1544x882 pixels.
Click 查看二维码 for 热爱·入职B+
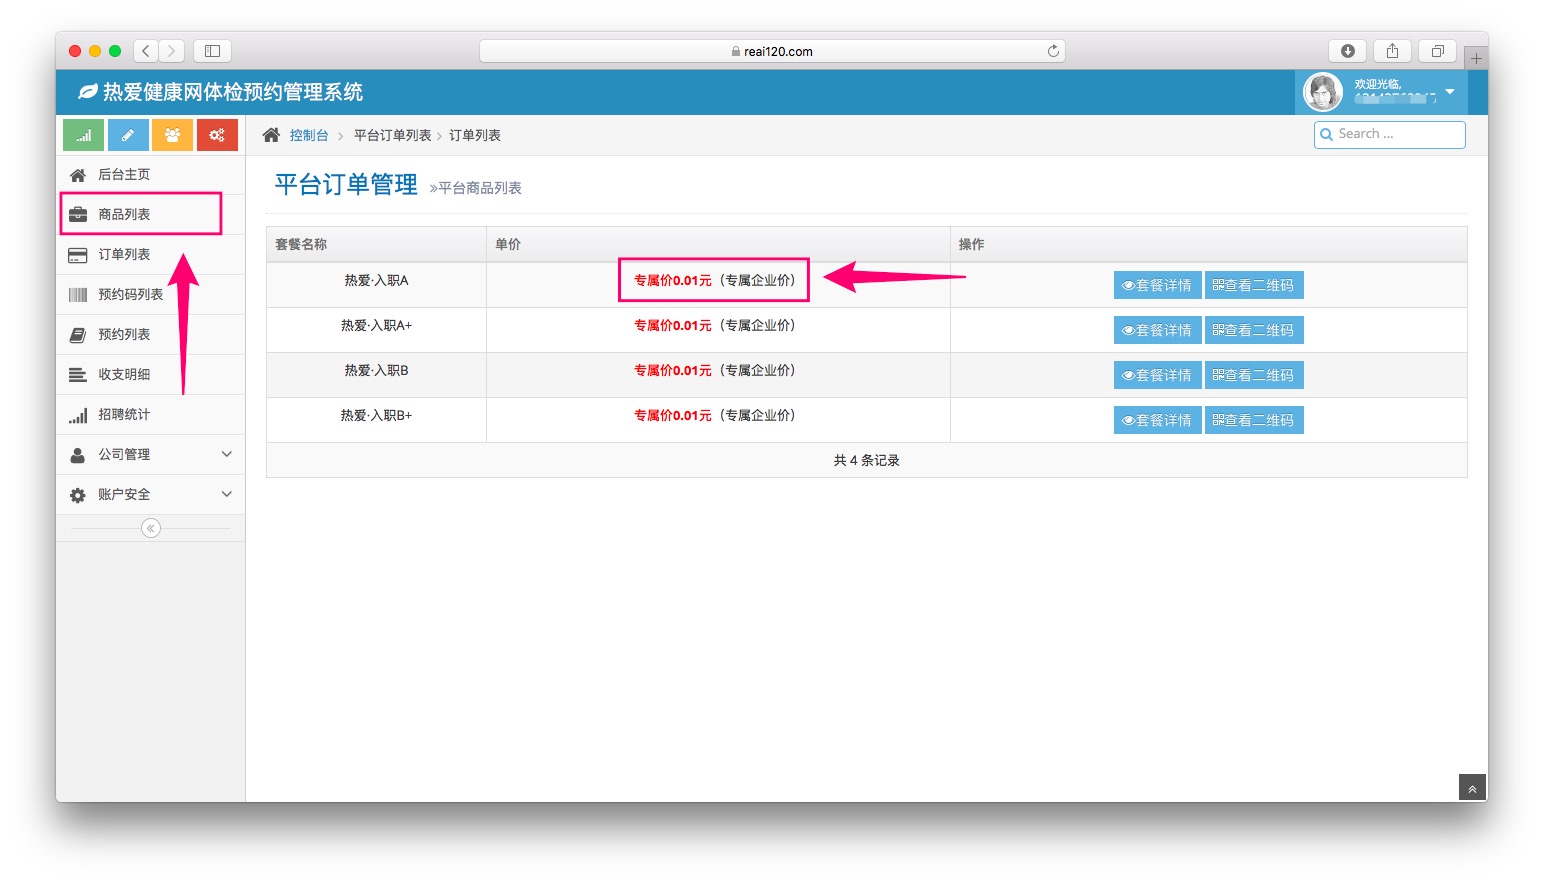pos(1253,420)
